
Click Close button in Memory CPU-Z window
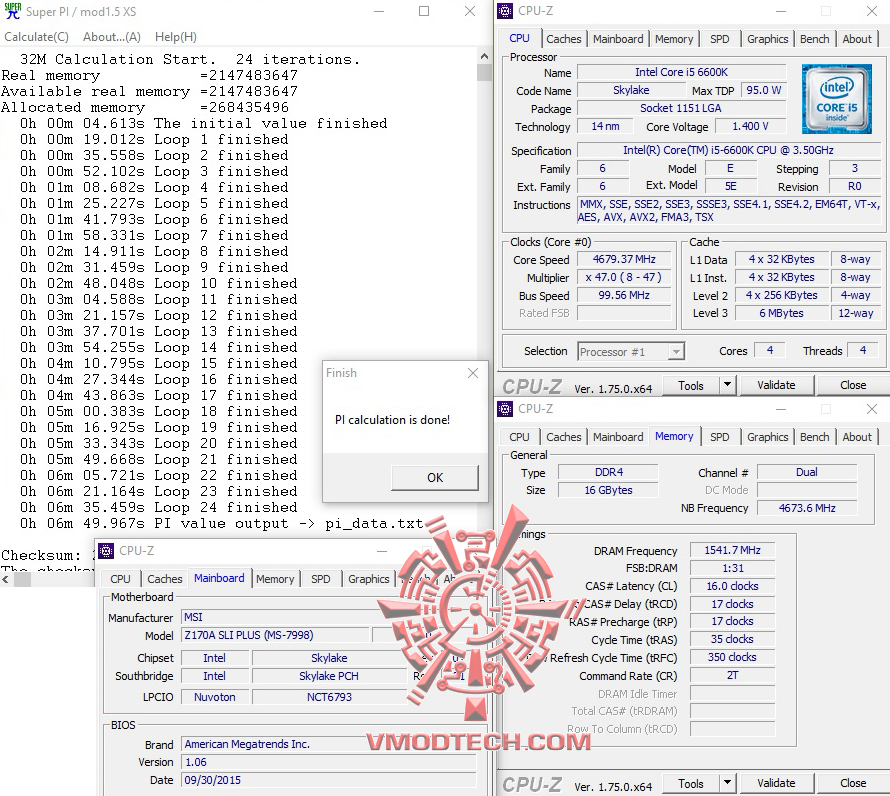853,784
